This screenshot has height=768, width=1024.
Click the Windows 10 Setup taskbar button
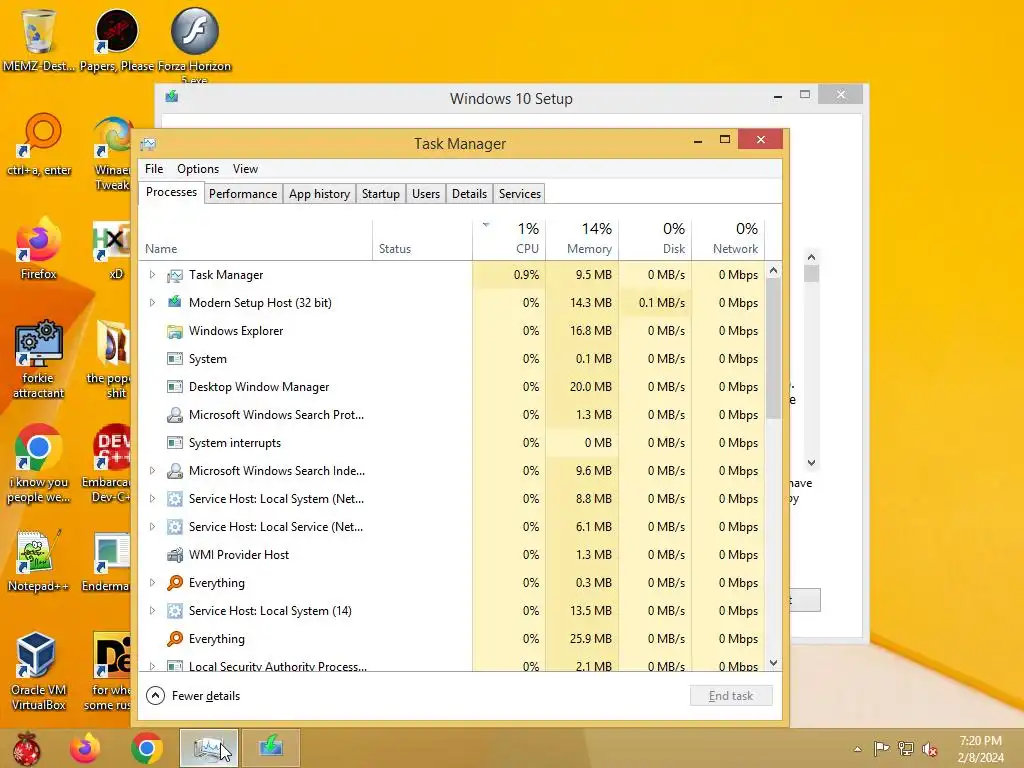[271, 748]
